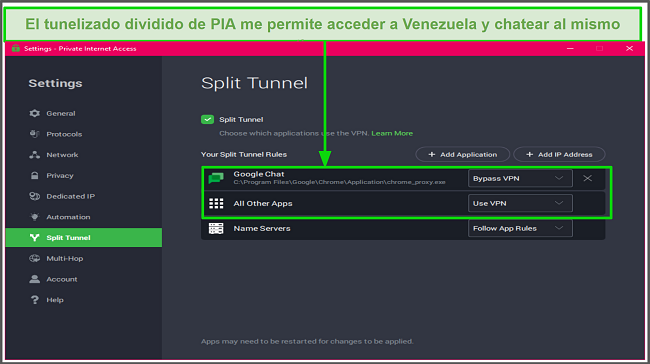Click the Network nodes icon
This screenshot has height=364, width=650.
[34, 155]
